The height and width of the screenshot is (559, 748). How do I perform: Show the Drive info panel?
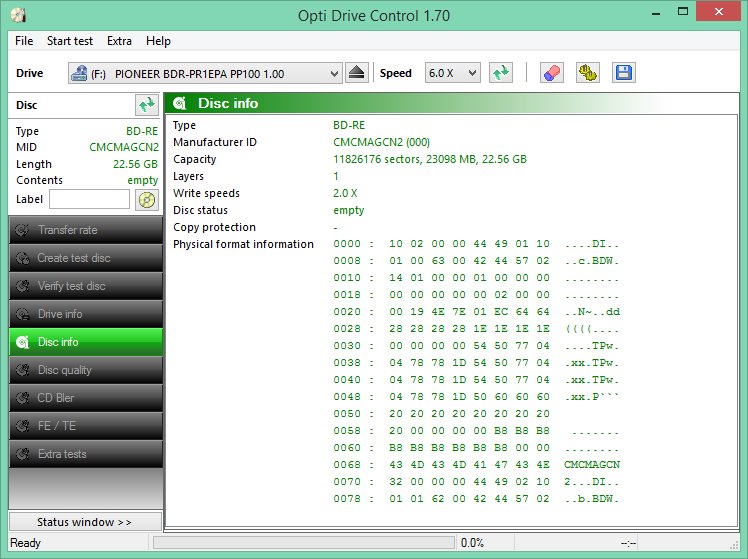tap(86, 314)
